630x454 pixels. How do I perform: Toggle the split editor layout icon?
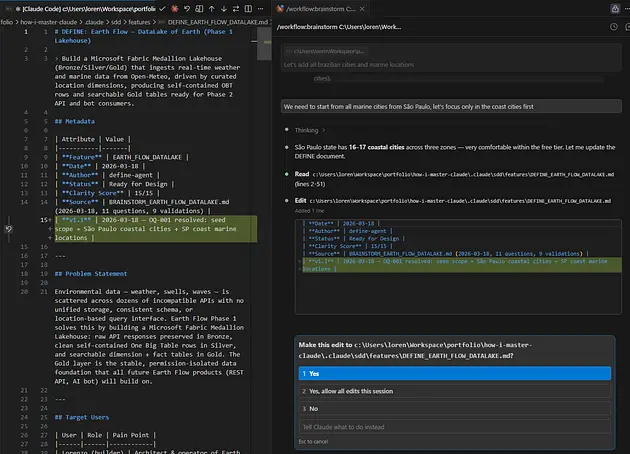click(x=248, y=8)
